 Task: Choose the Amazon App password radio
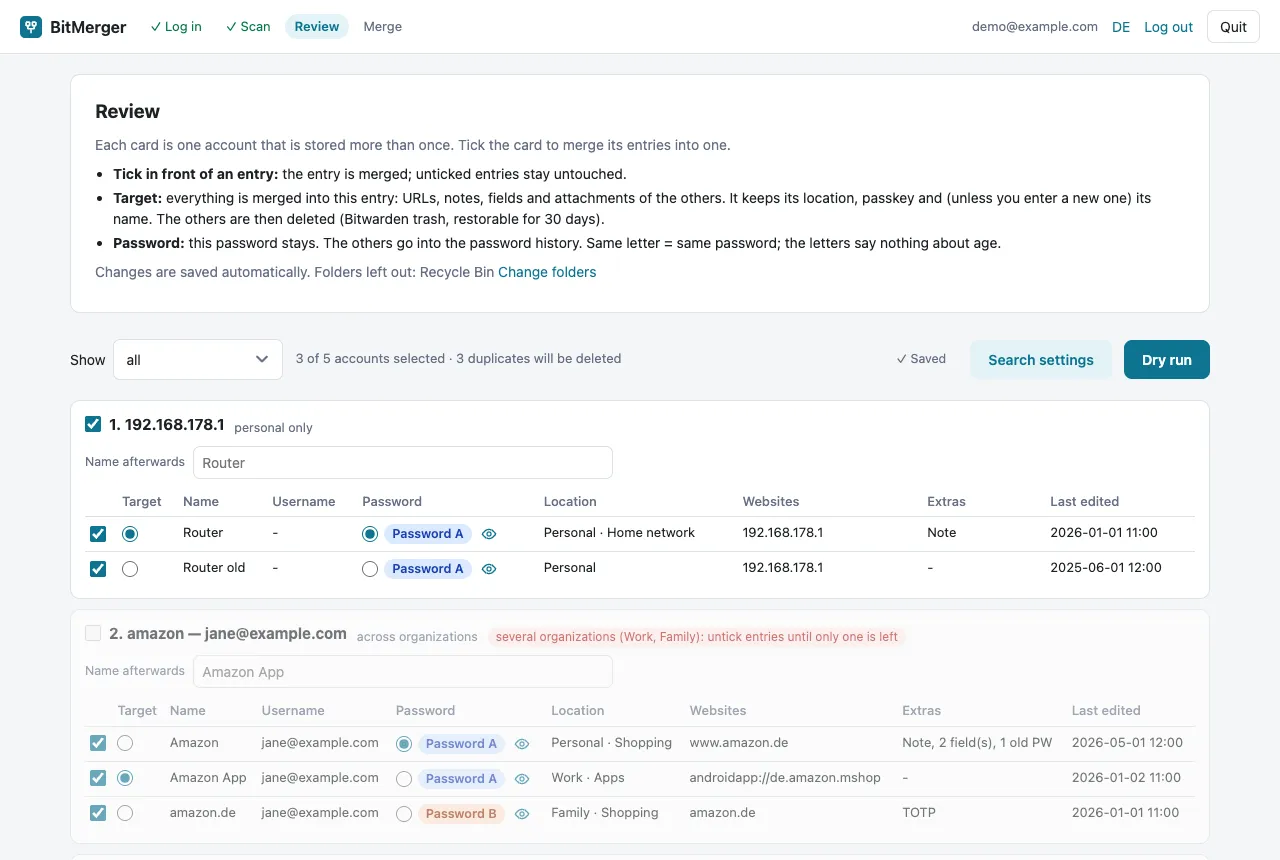click(x=404, y=779)
